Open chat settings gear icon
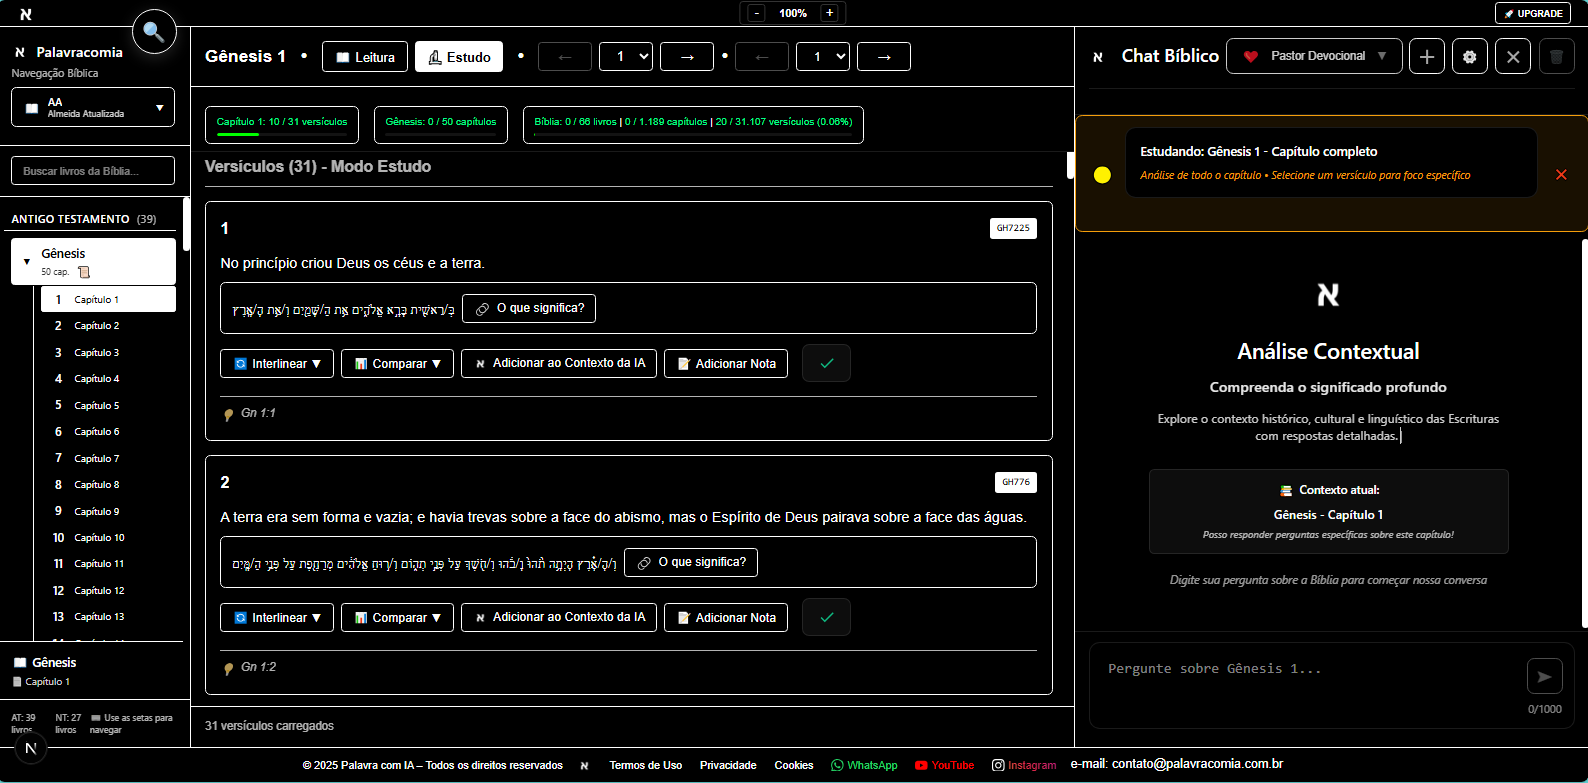 pos(1469,57)
